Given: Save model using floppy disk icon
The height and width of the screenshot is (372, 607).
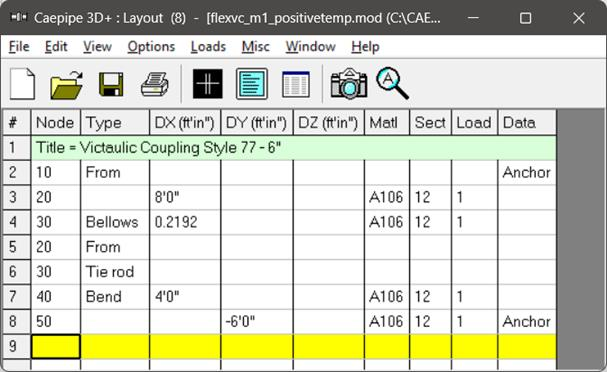Looking at the screenshot, I should point(111,84).
